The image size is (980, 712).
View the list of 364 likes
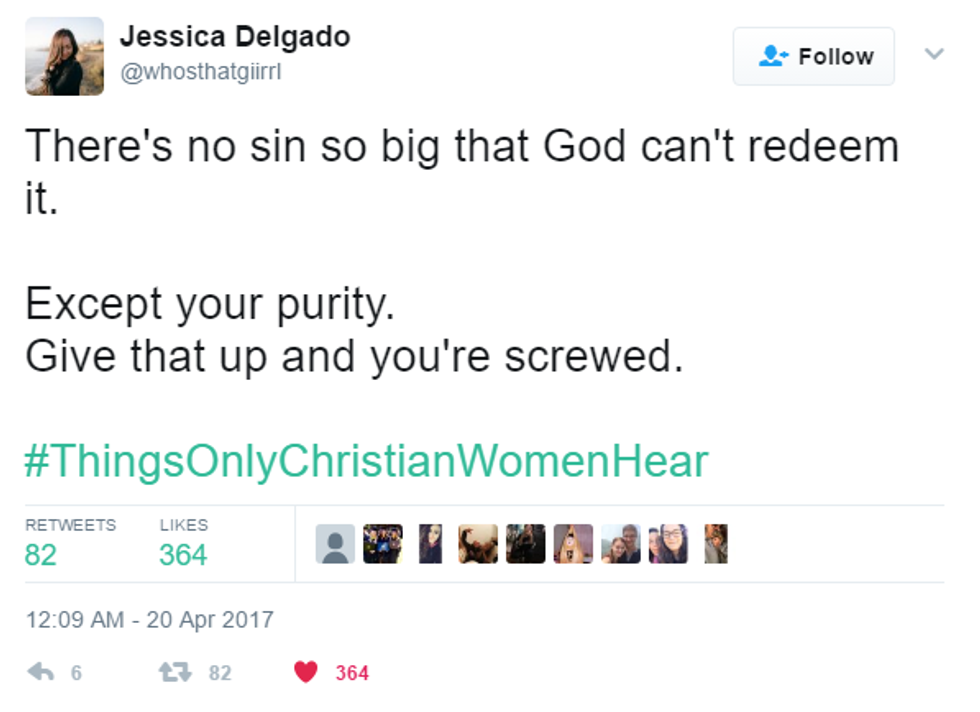coord(183,554)
